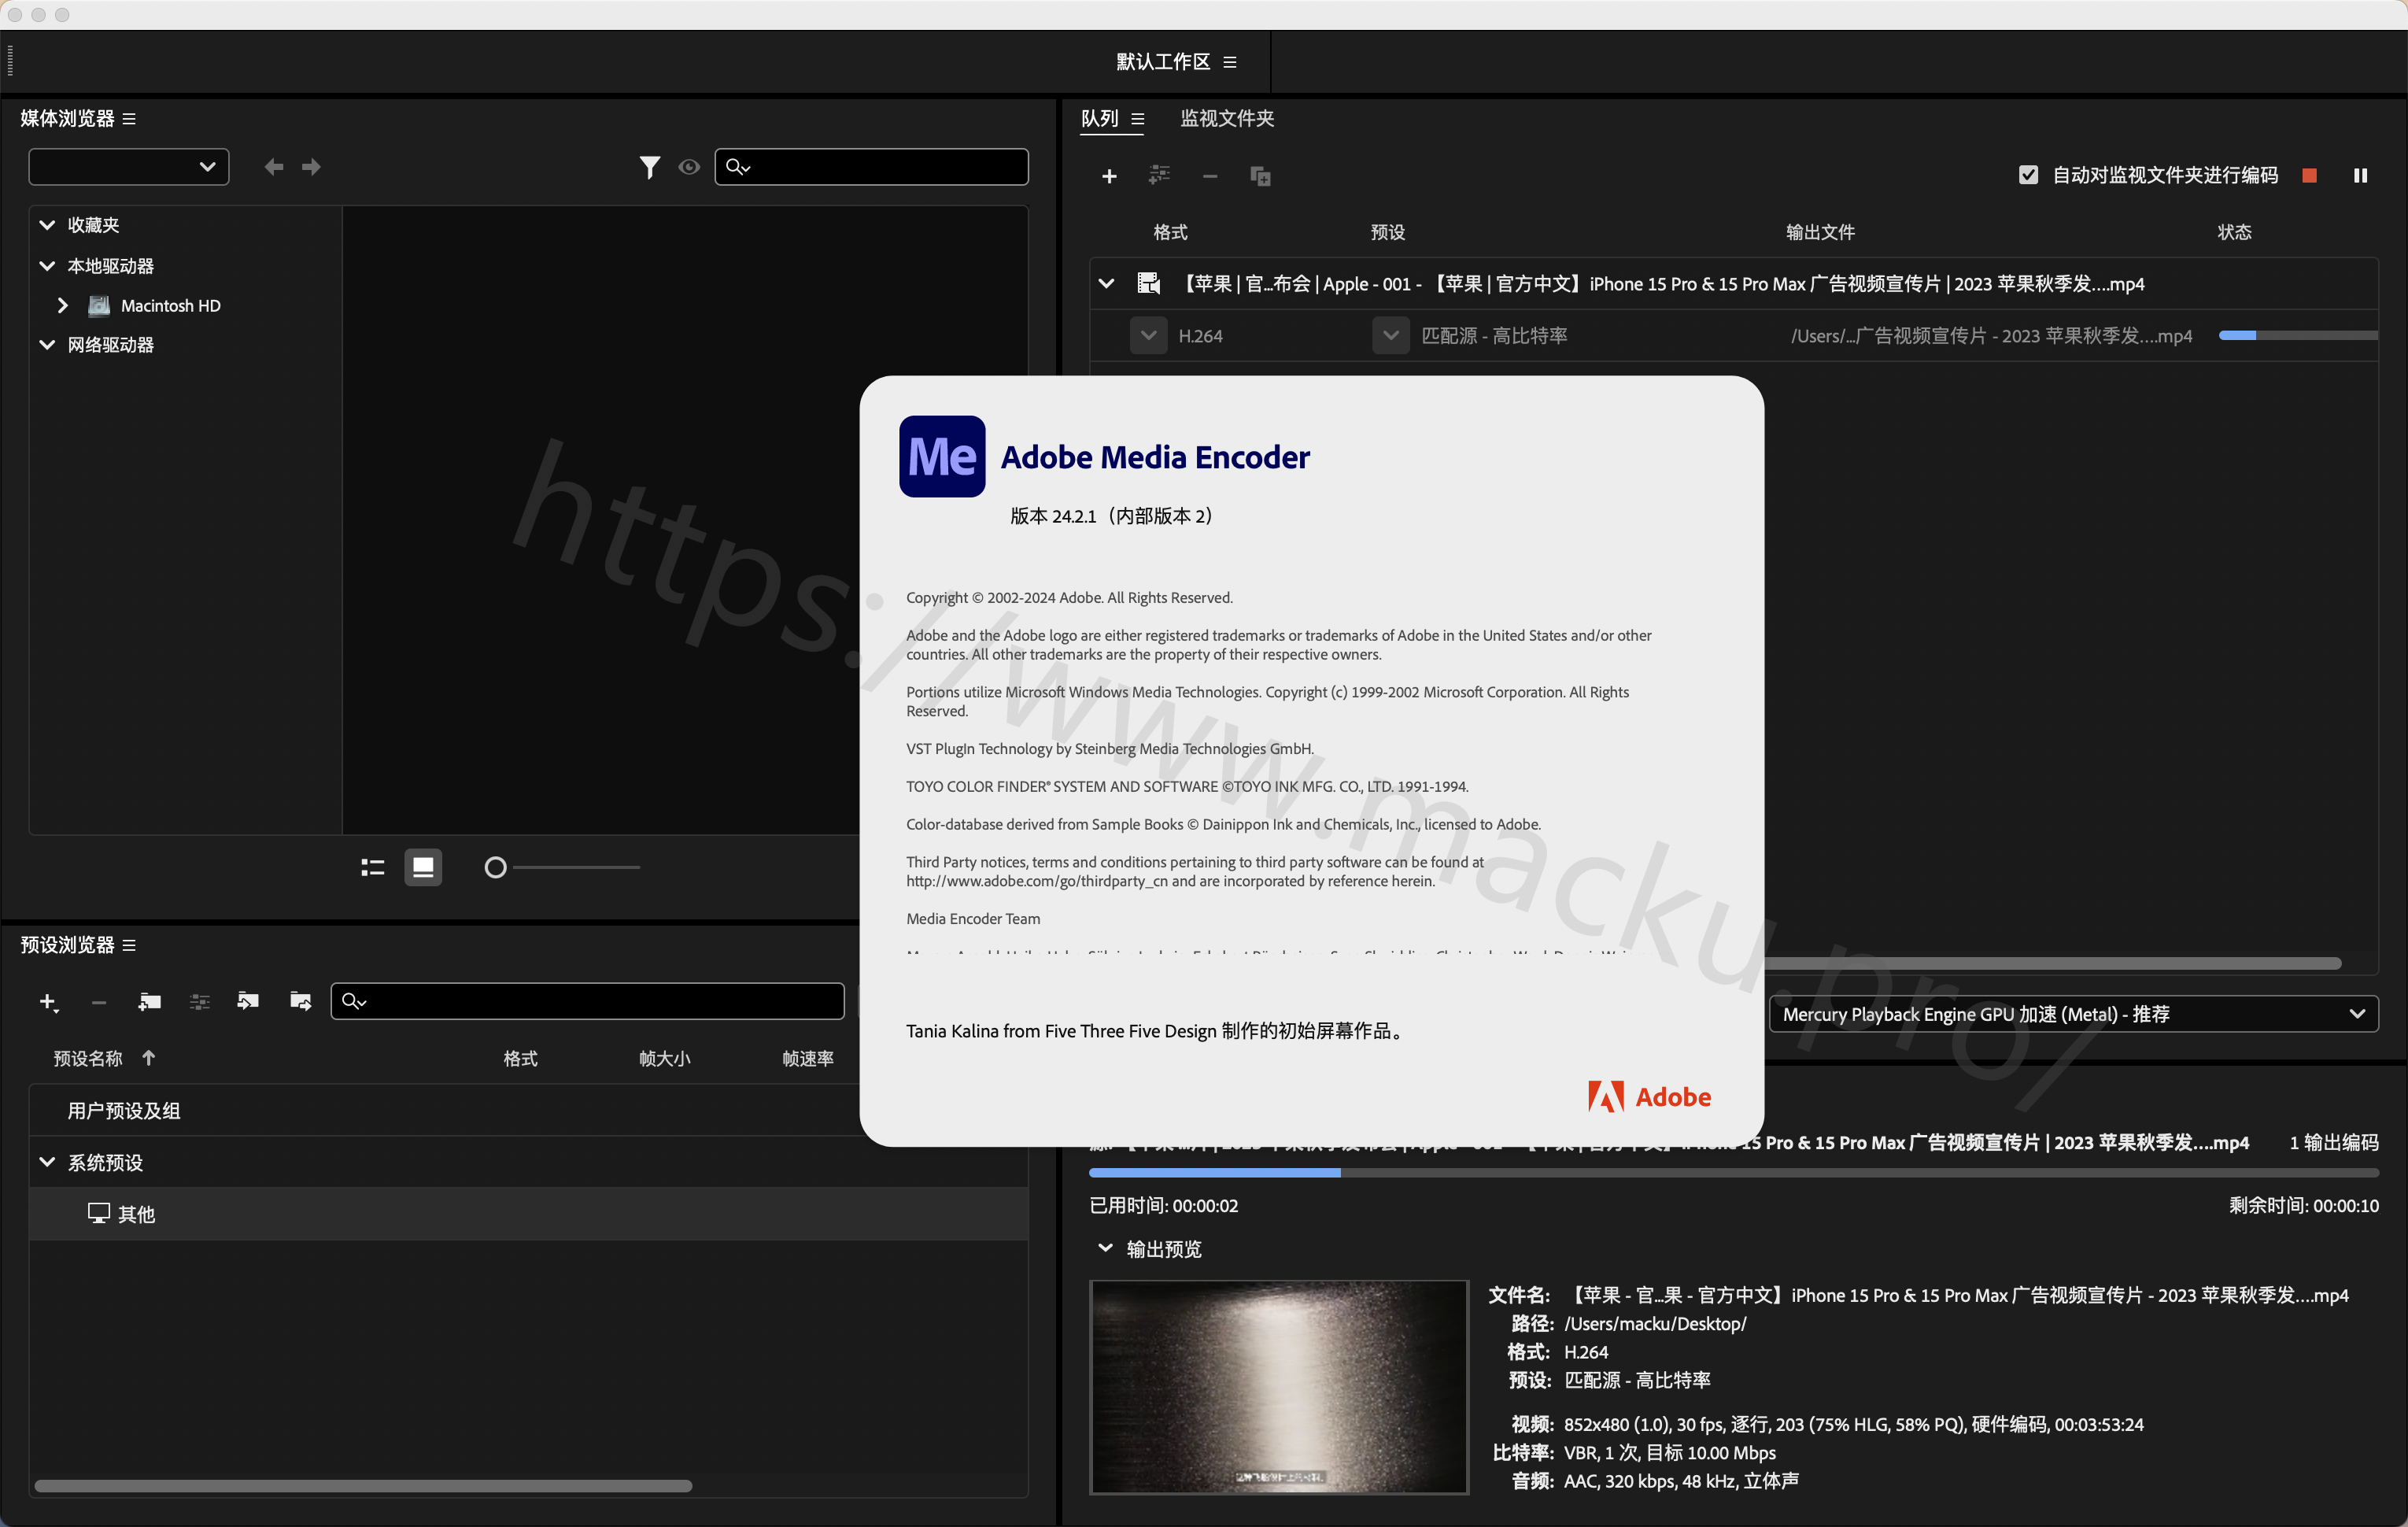Open the default workspace menu icon
2408x1527 pixels.
[x=1230, y=62]
